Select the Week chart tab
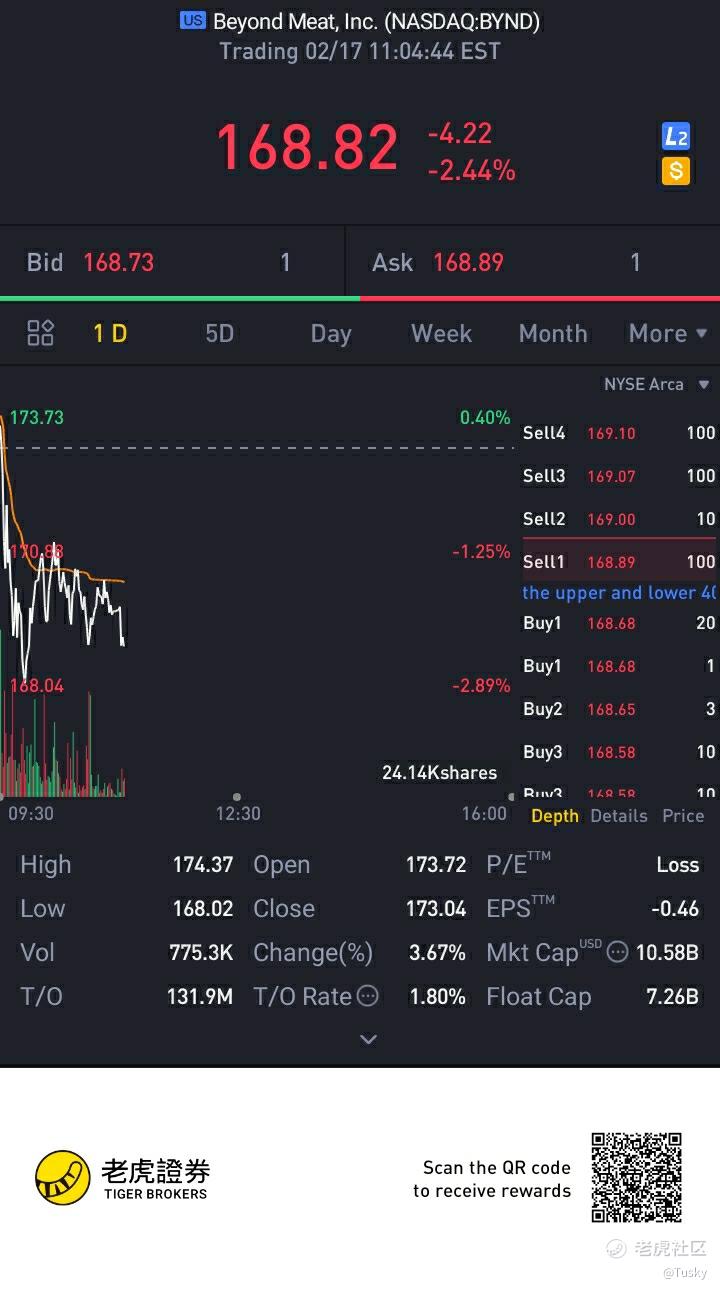The width and height of the screenshot is (720, 1289). pyautogui.click(x=441, y=333)
